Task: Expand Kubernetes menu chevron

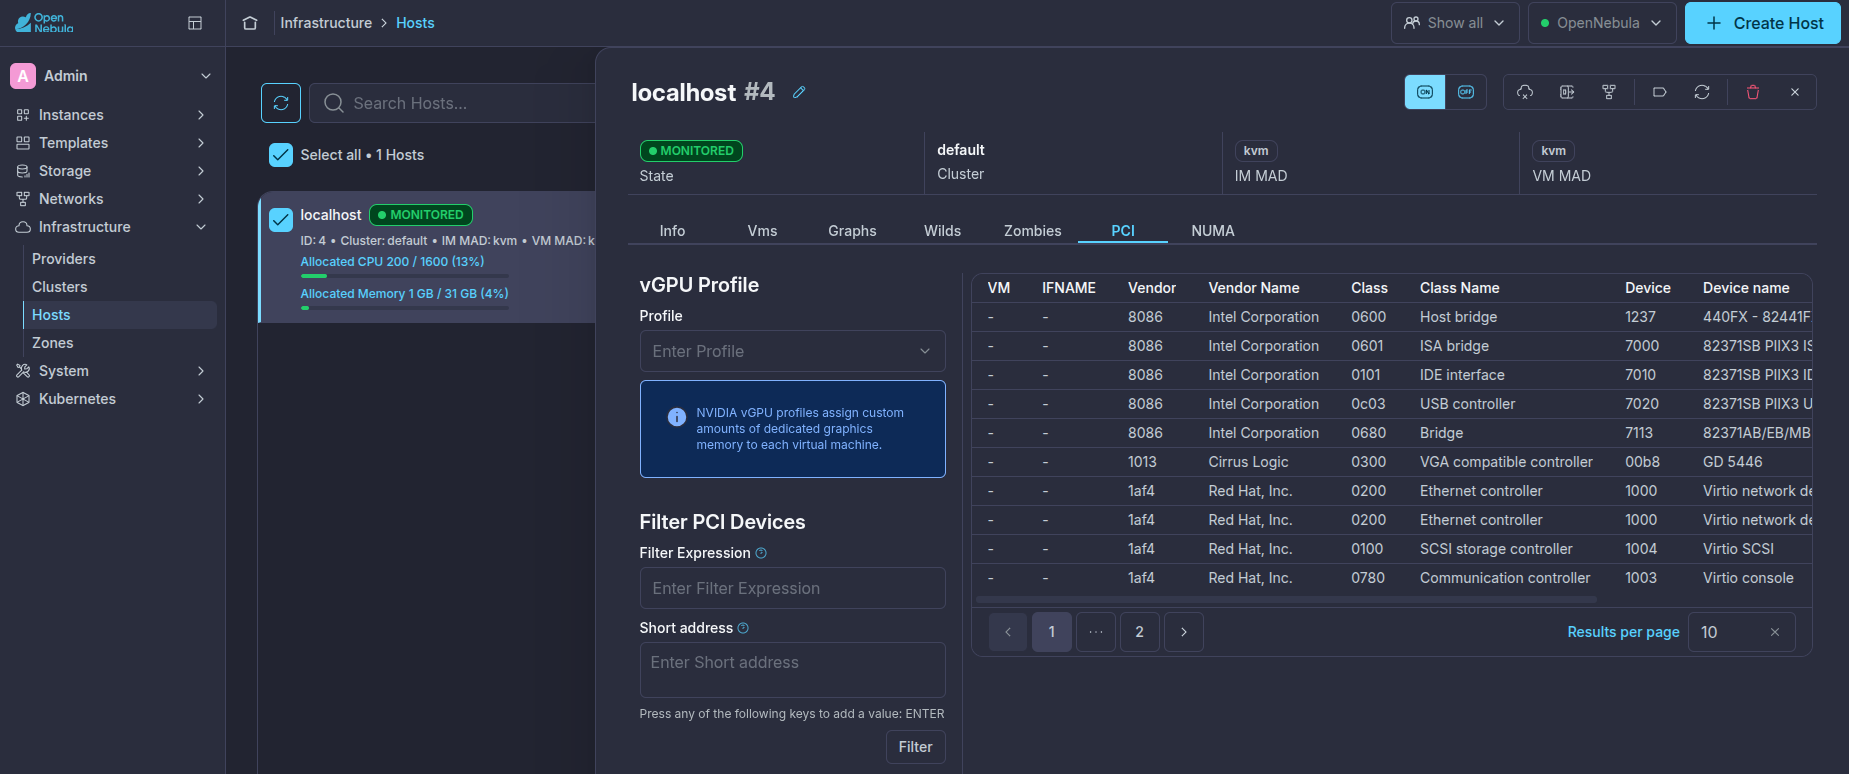Action: (201, 399)
